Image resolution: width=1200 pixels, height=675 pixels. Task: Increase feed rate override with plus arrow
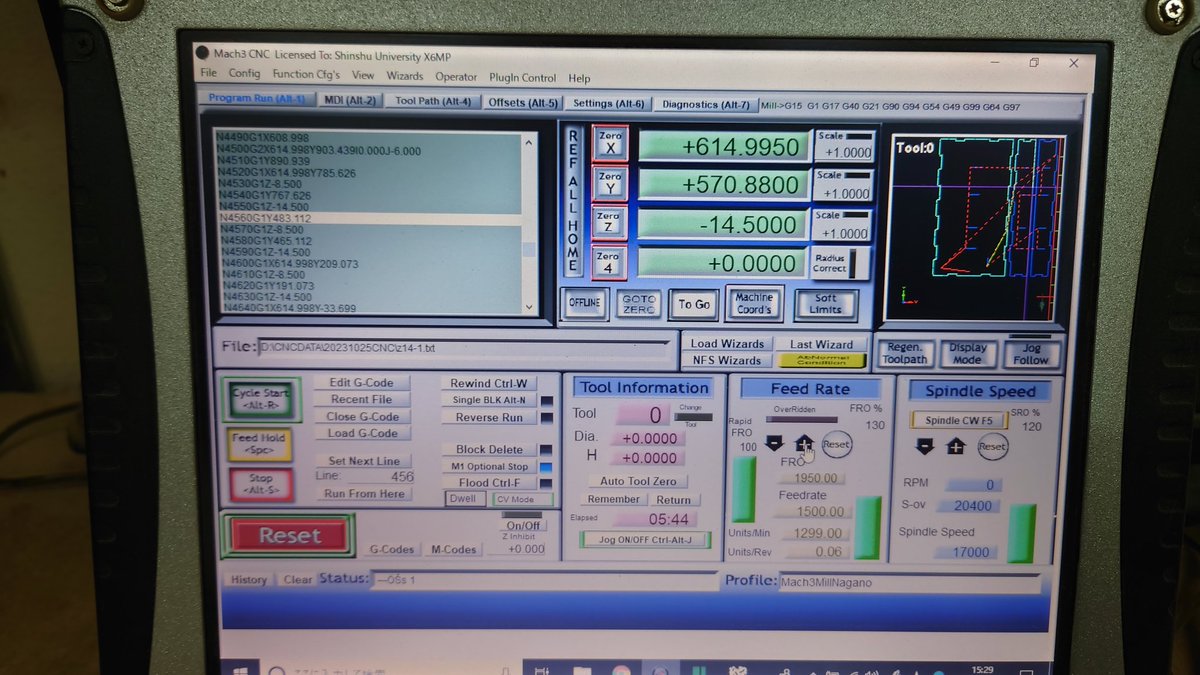point(804,443)
